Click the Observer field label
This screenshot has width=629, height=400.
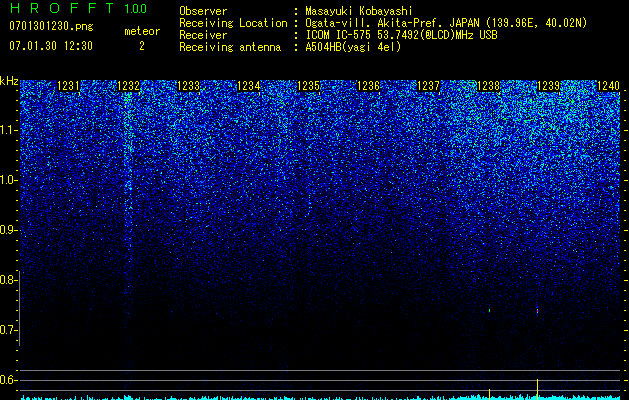[203, 11]
